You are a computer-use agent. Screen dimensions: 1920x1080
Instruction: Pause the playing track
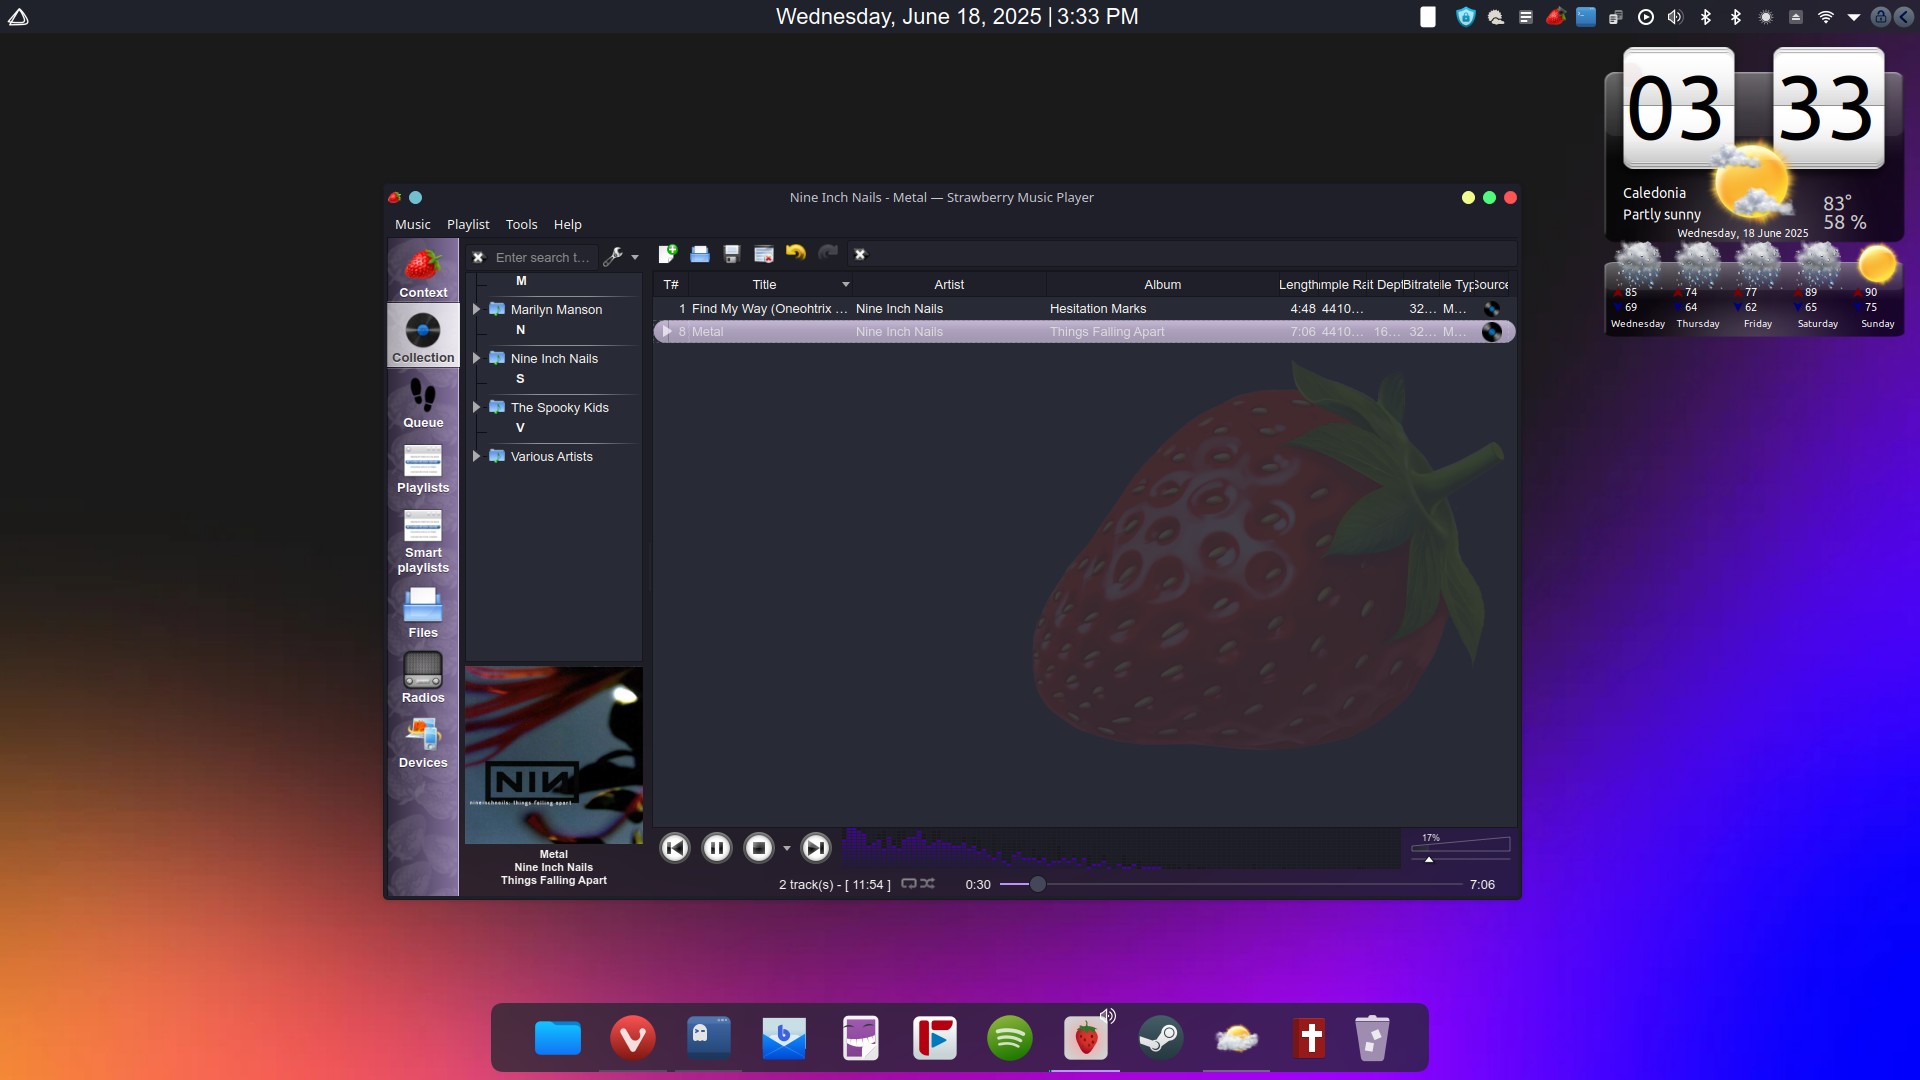[717, 848]
